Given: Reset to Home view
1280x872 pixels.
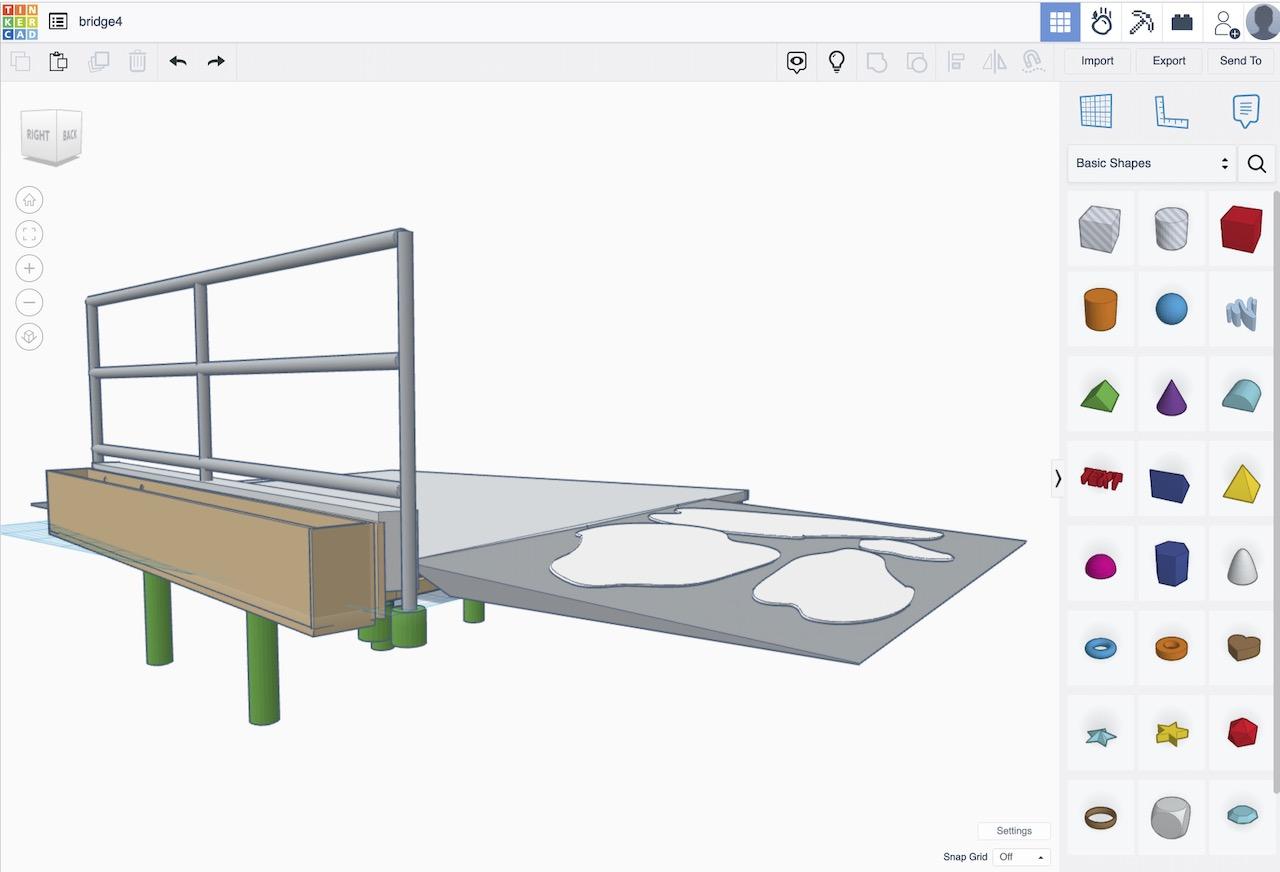Looking at the screenshot, I should pyautogui.click(x=29, y=200).
